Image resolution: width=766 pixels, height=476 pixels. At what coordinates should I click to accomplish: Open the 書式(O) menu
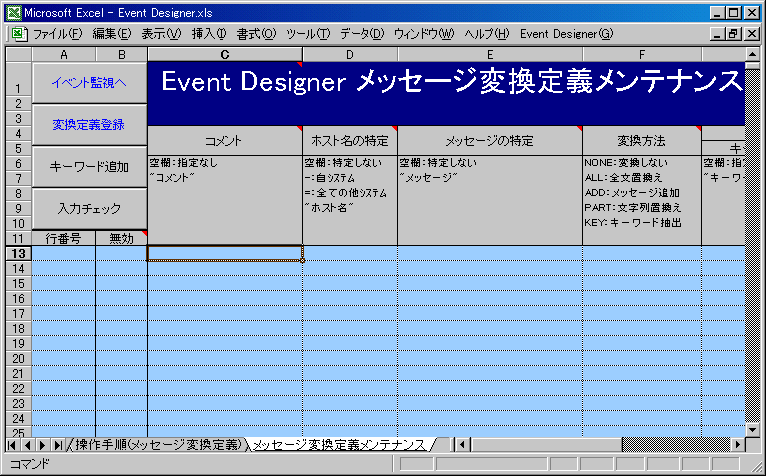[256, 34]
